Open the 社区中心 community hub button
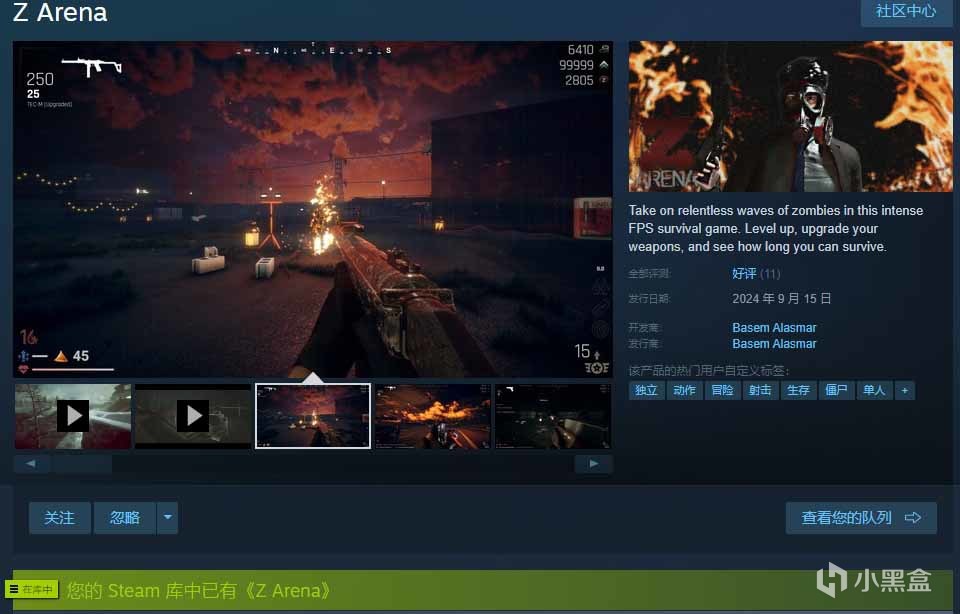960x614 pixels. [x=906, y=12]
